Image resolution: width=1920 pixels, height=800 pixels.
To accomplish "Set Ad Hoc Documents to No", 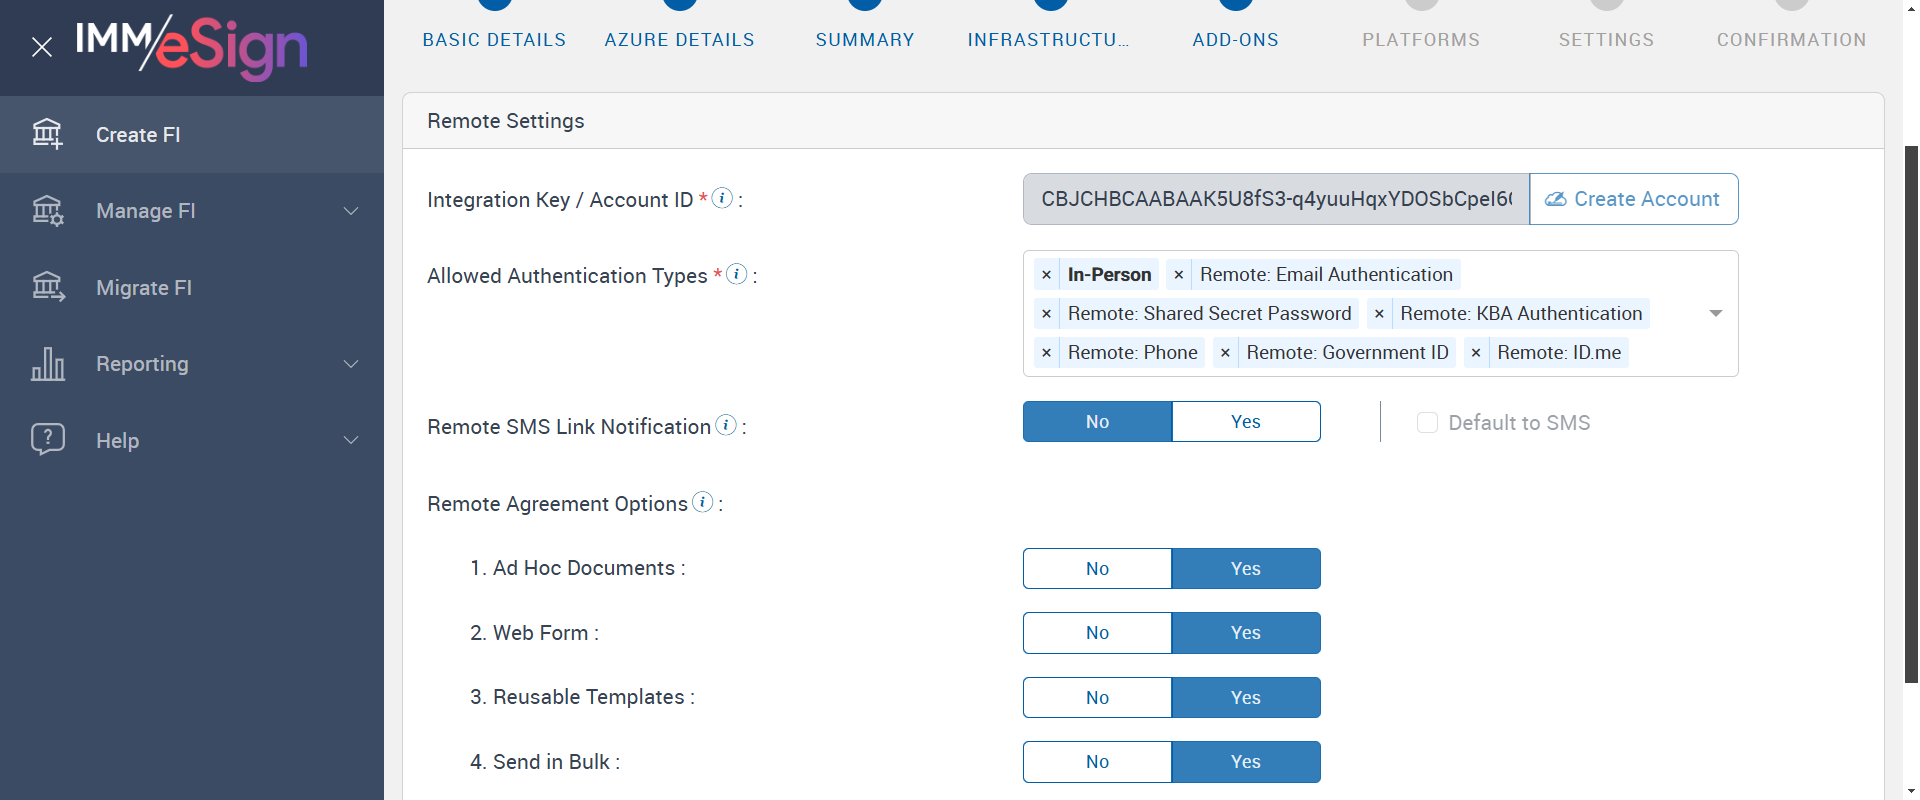I will (x=1097, y=569).
